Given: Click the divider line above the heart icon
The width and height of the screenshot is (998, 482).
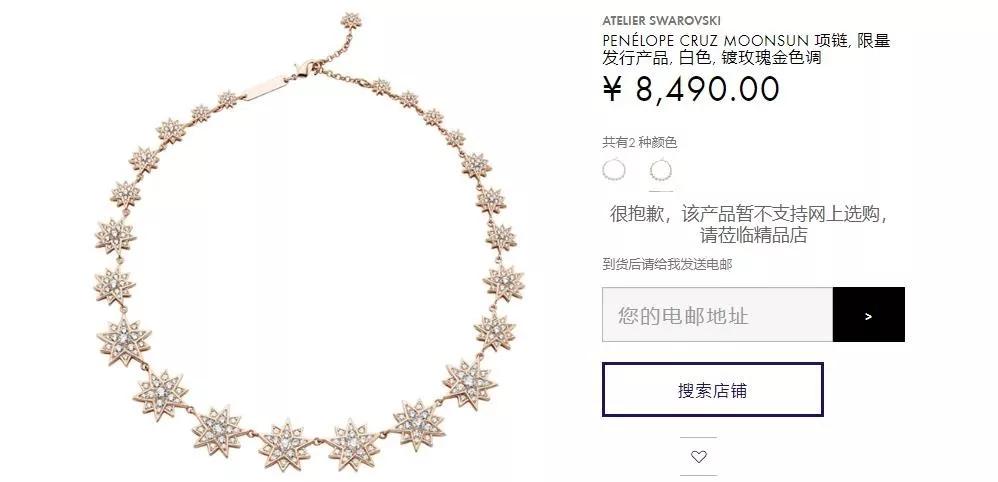Looking at the screenshot, I should point(698,437).
